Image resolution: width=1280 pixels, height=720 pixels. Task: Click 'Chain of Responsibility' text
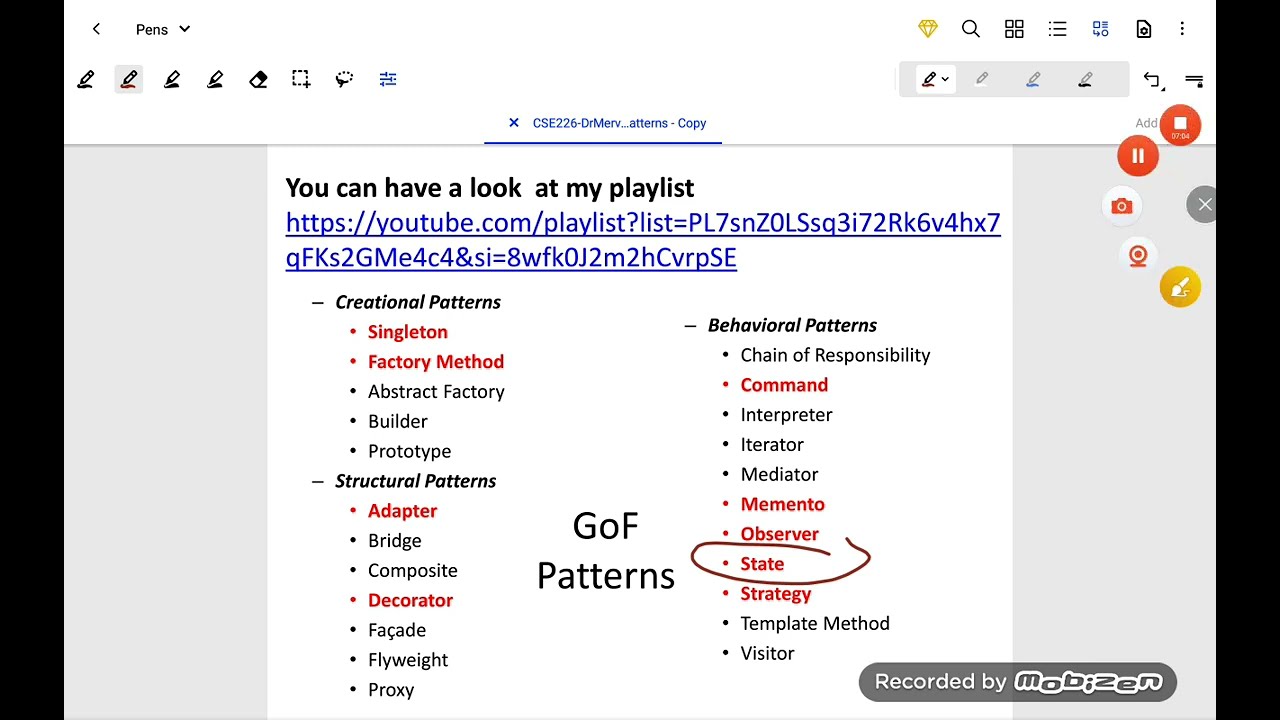coord(835,355)
